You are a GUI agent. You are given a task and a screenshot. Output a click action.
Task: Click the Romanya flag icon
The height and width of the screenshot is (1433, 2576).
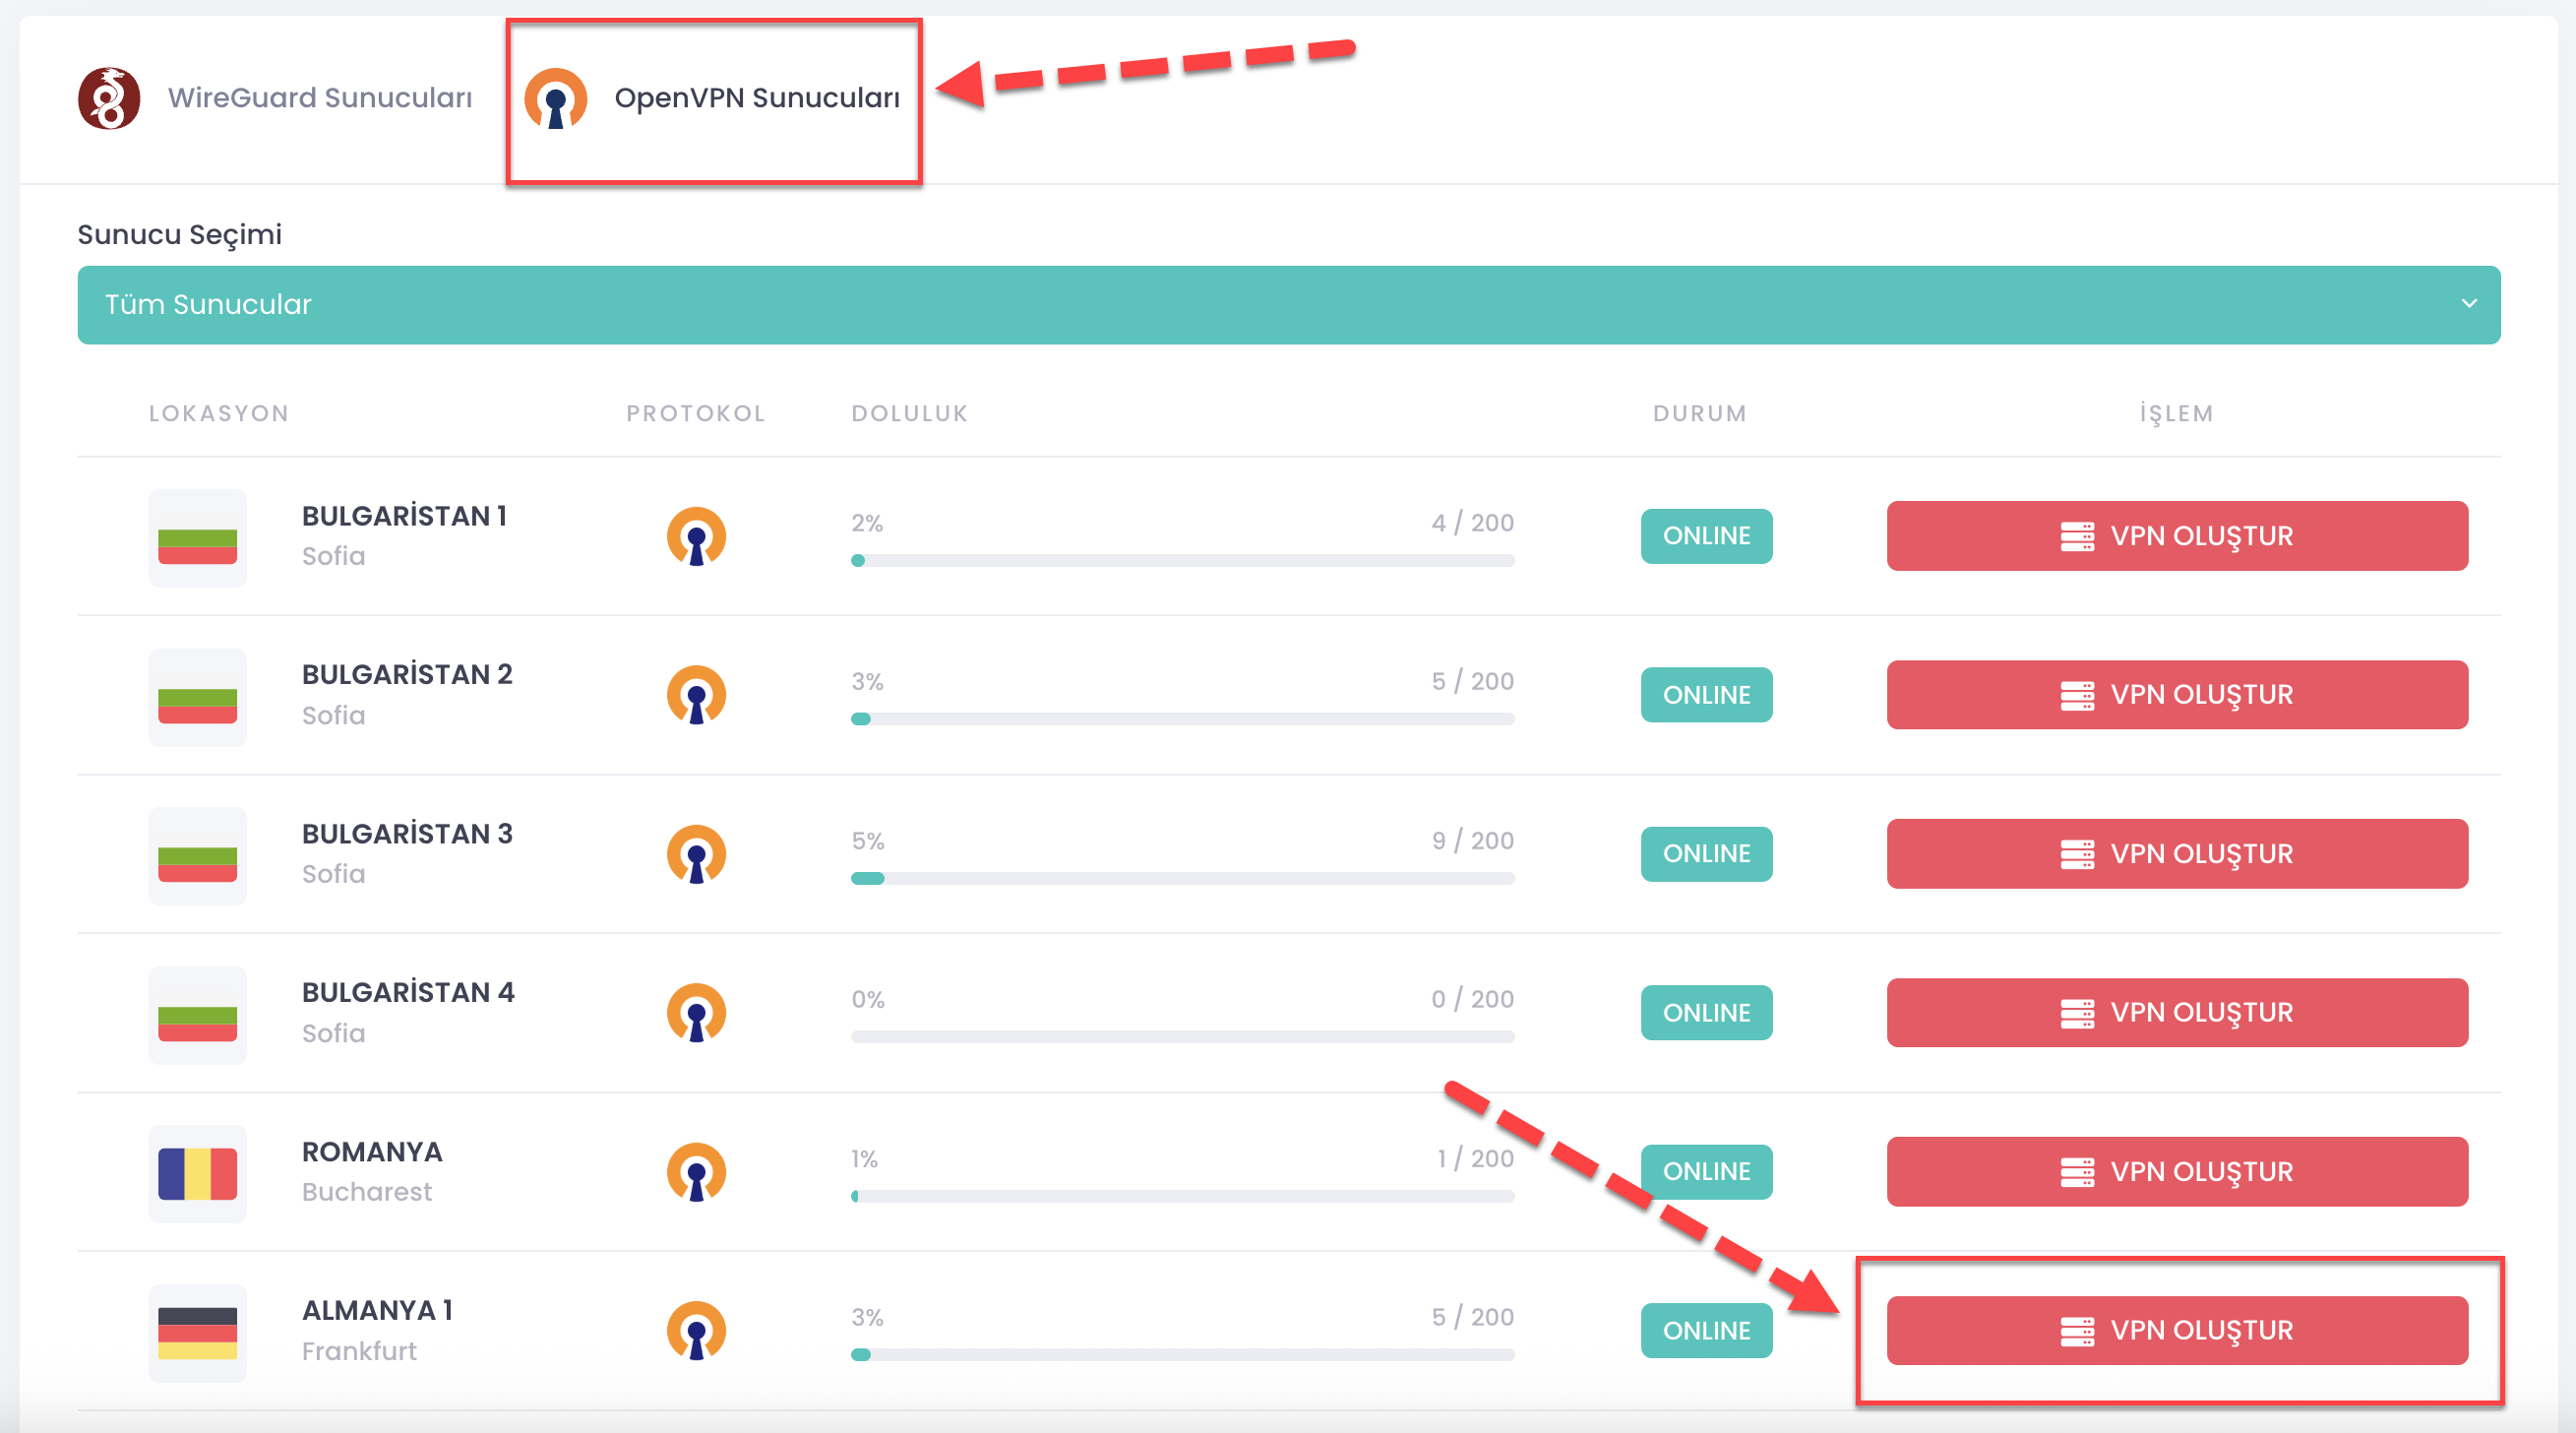point(197,1174)
